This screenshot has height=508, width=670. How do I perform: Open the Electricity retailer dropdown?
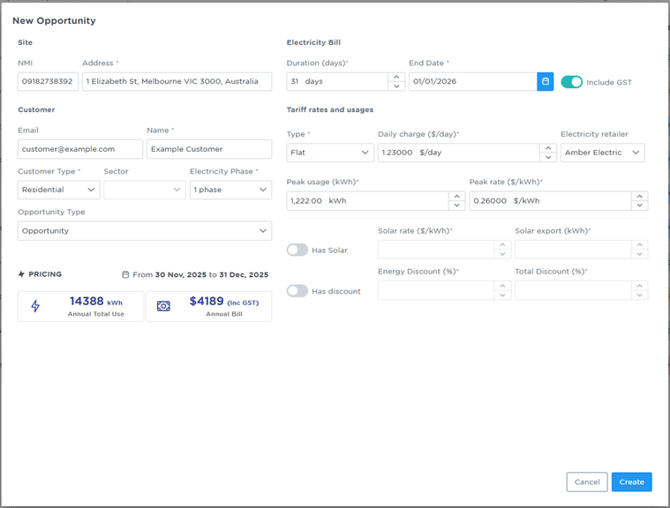[602, 153]
